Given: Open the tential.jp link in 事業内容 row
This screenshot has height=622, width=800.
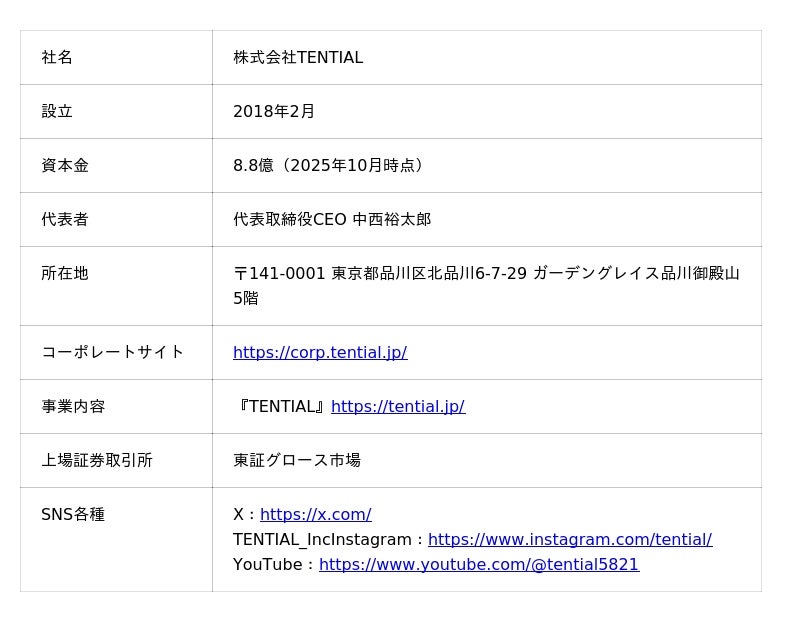Looking at the screenshot, I should coord(398,406).
